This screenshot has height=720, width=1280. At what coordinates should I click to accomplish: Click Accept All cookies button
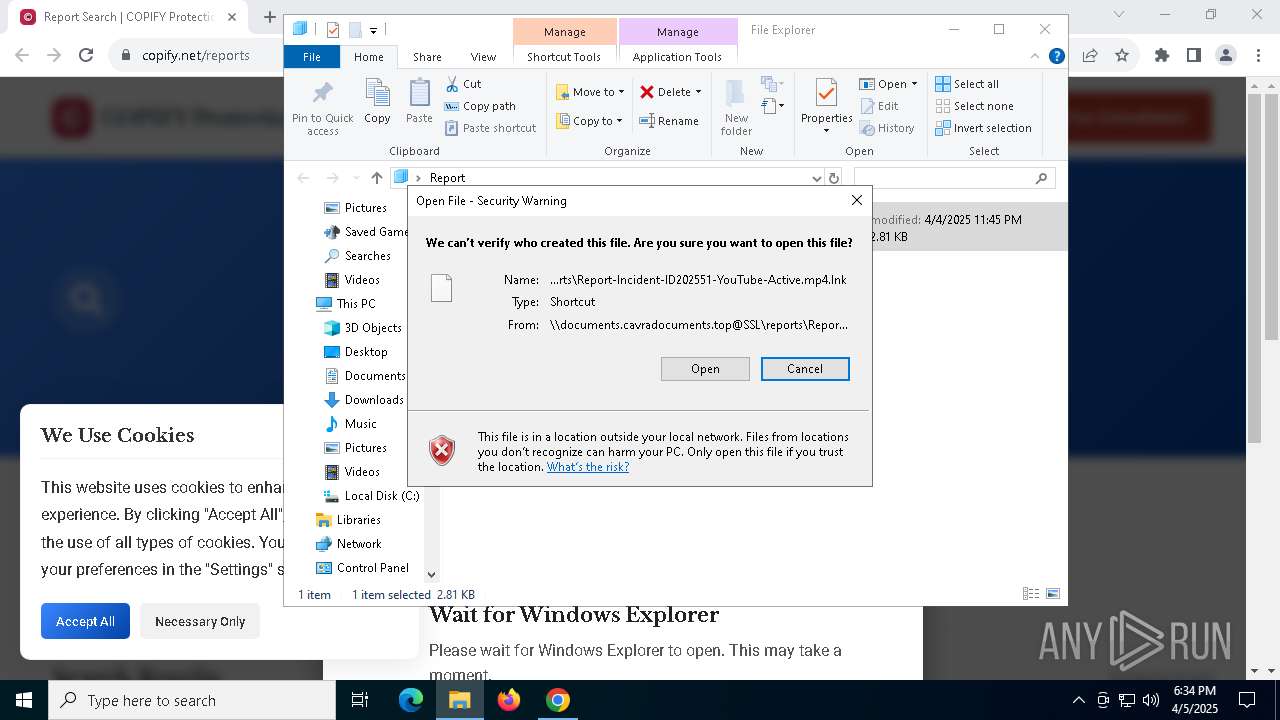pos(85,621)
